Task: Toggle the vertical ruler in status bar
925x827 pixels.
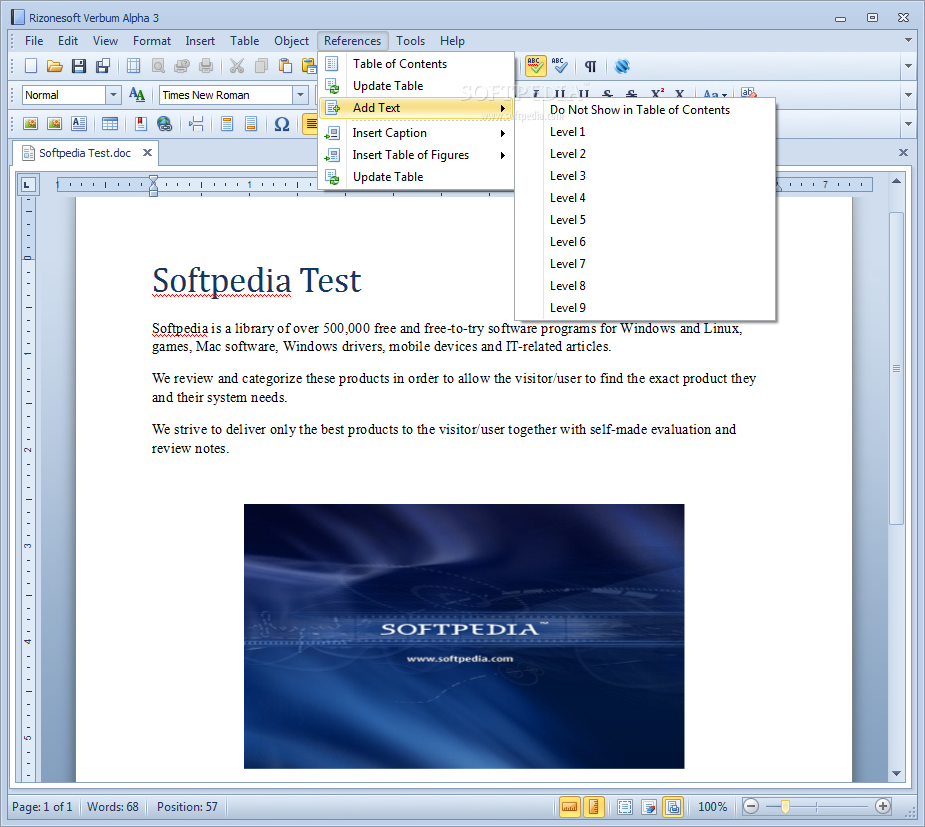Action: 593,807
